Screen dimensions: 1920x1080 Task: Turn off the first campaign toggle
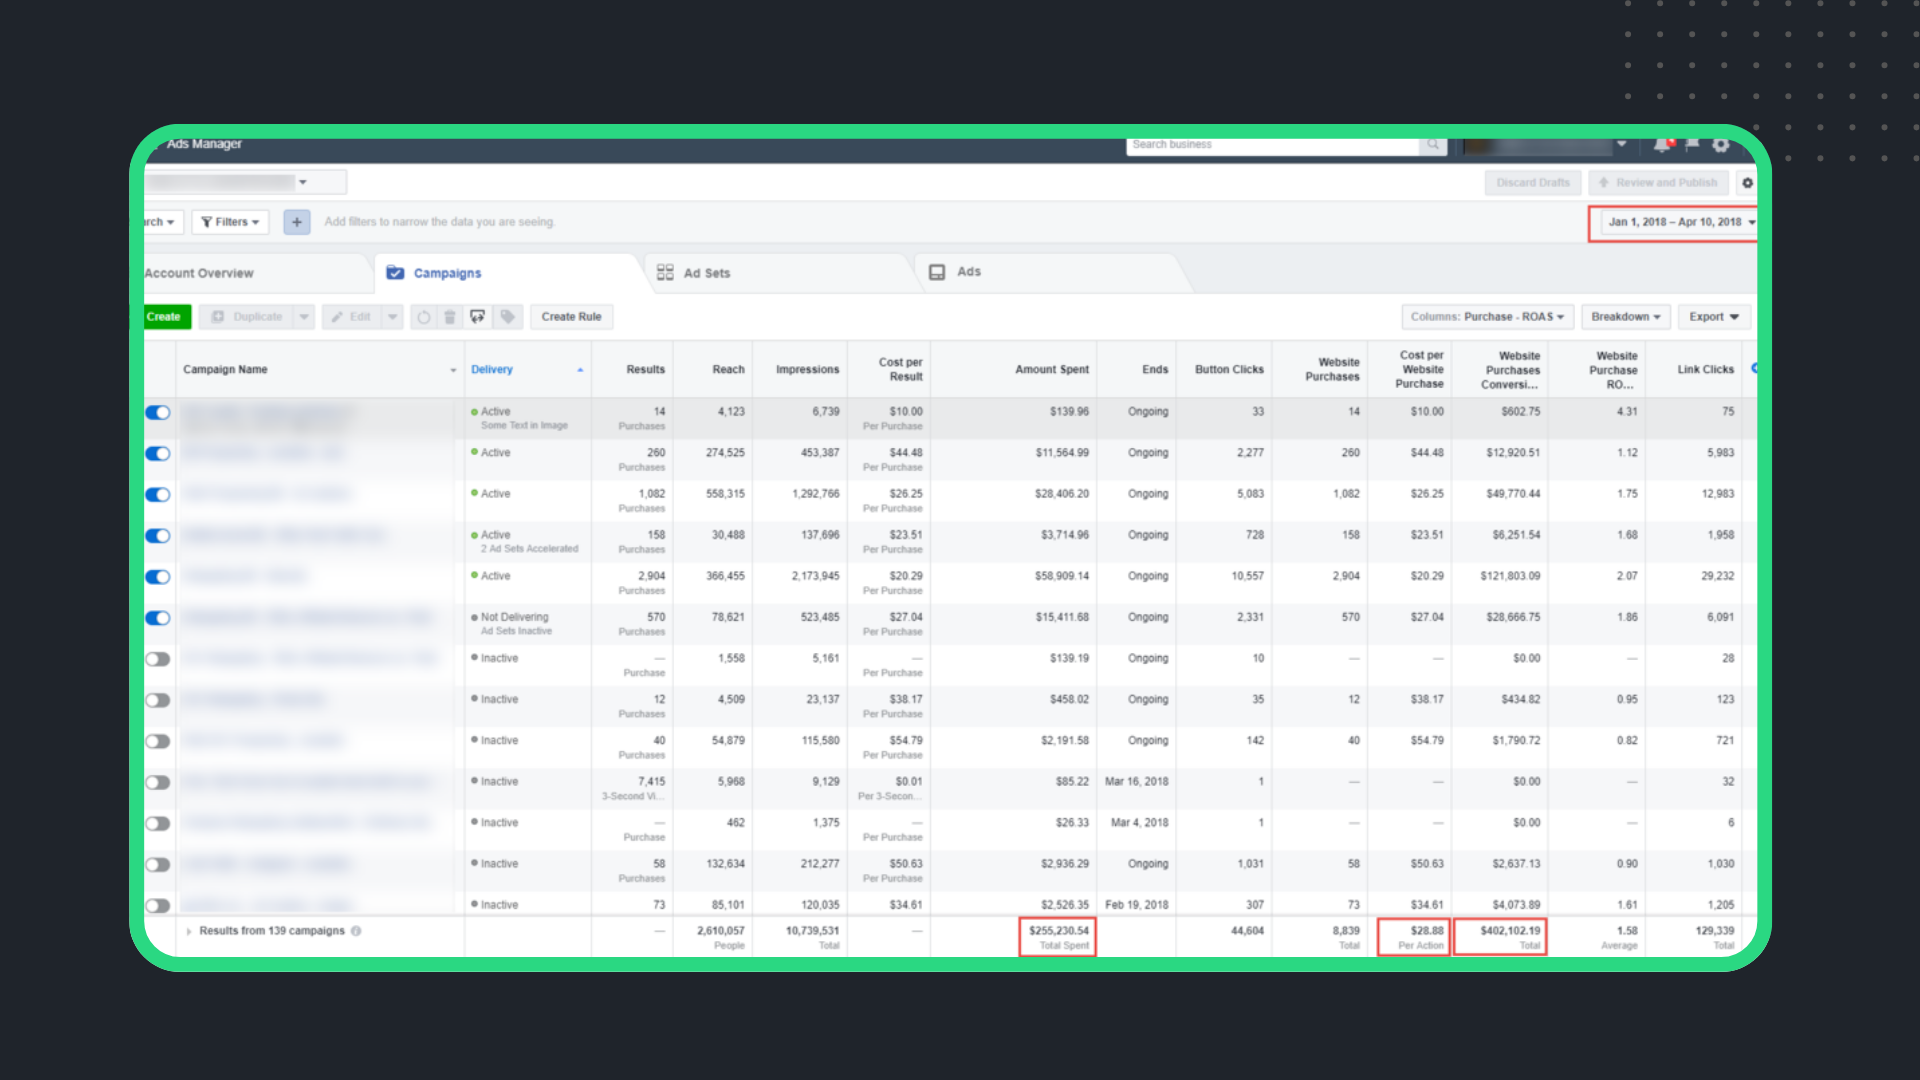(158, 412)
